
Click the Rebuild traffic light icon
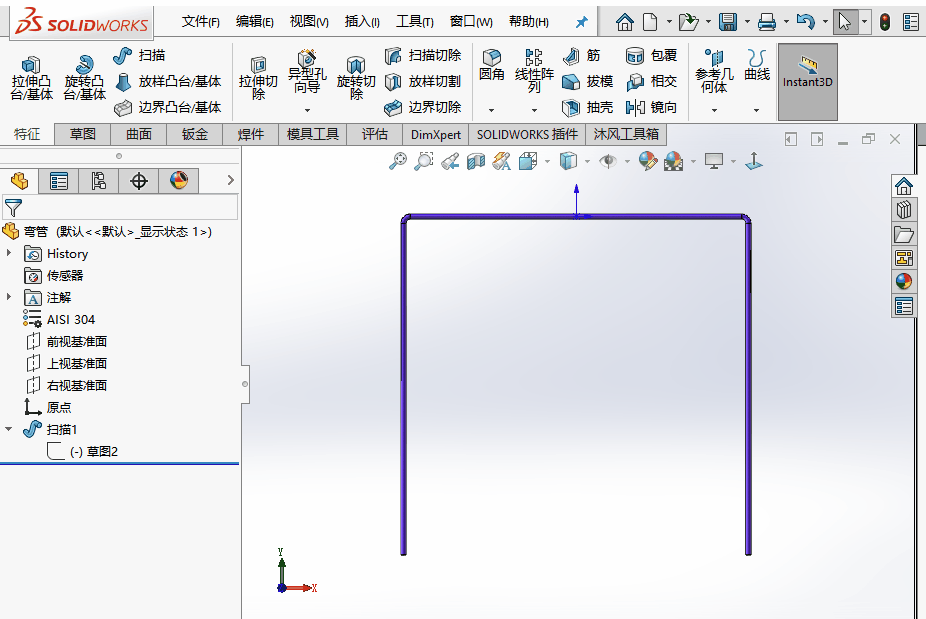tap(885, 22)
